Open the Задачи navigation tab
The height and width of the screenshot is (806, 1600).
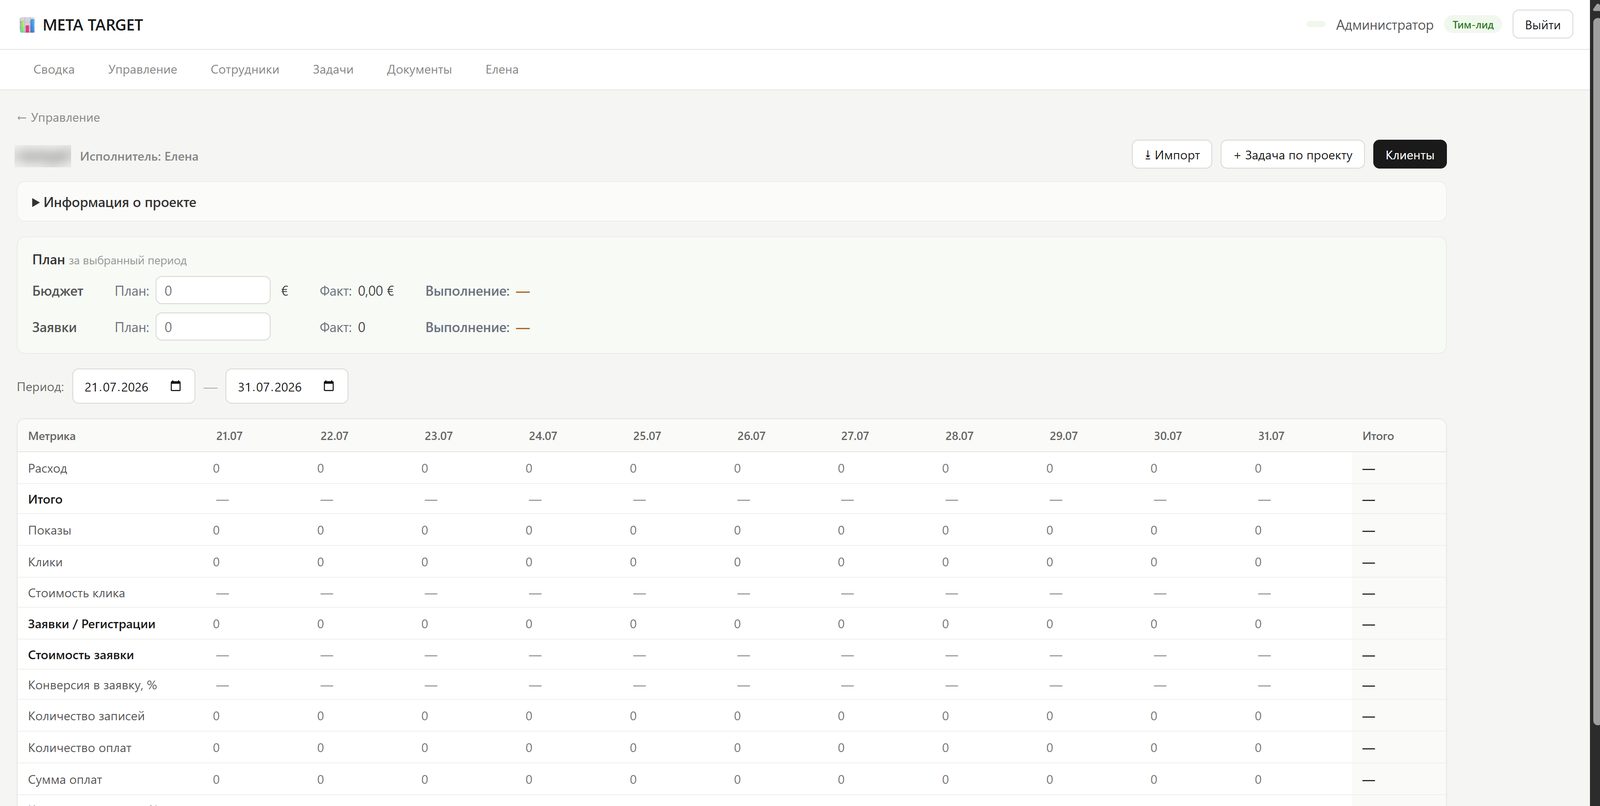pyautogui.click(x=333, y=69)
